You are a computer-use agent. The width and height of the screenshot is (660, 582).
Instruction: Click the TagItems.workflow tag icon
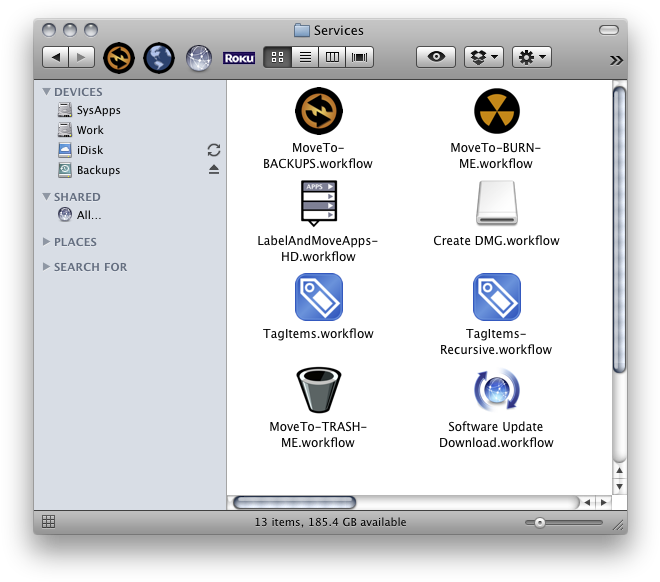point(318,297)
